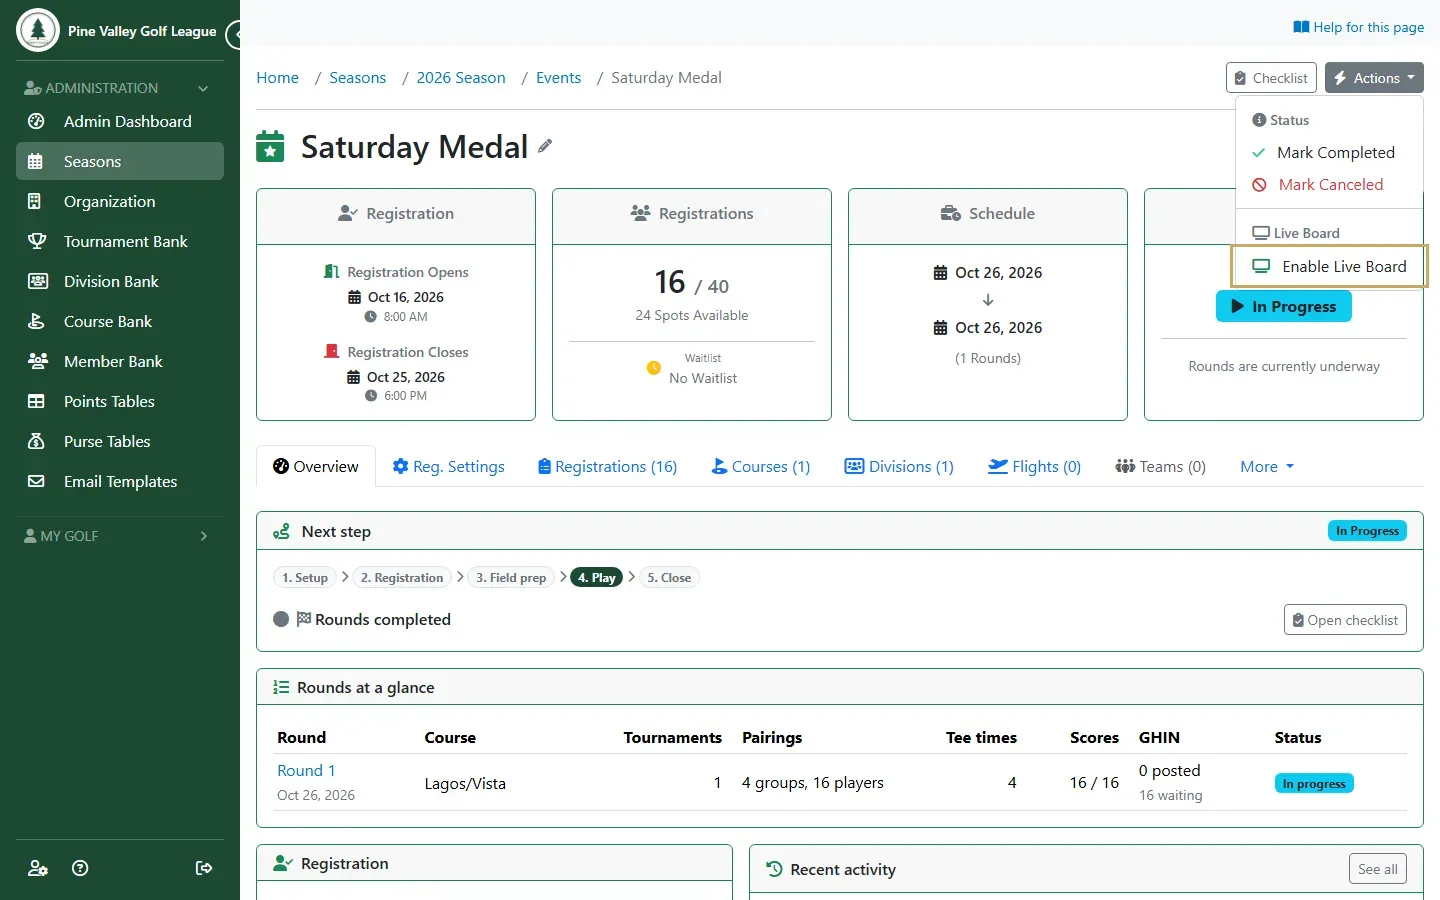Collapse the sidebar with the arrow button
This screenshot has width=1440, height=900.
[x=235, y=35]
